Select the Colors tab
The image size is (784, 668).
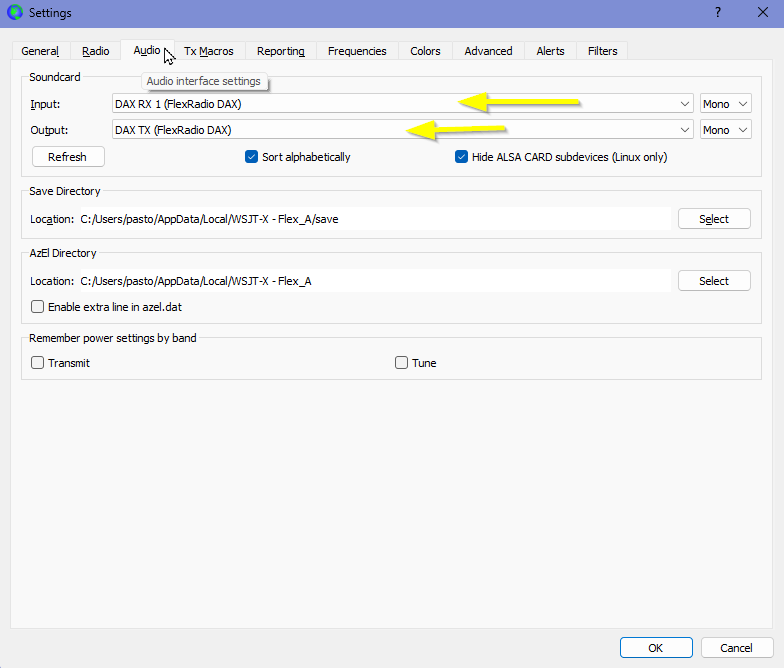point(425,51)
